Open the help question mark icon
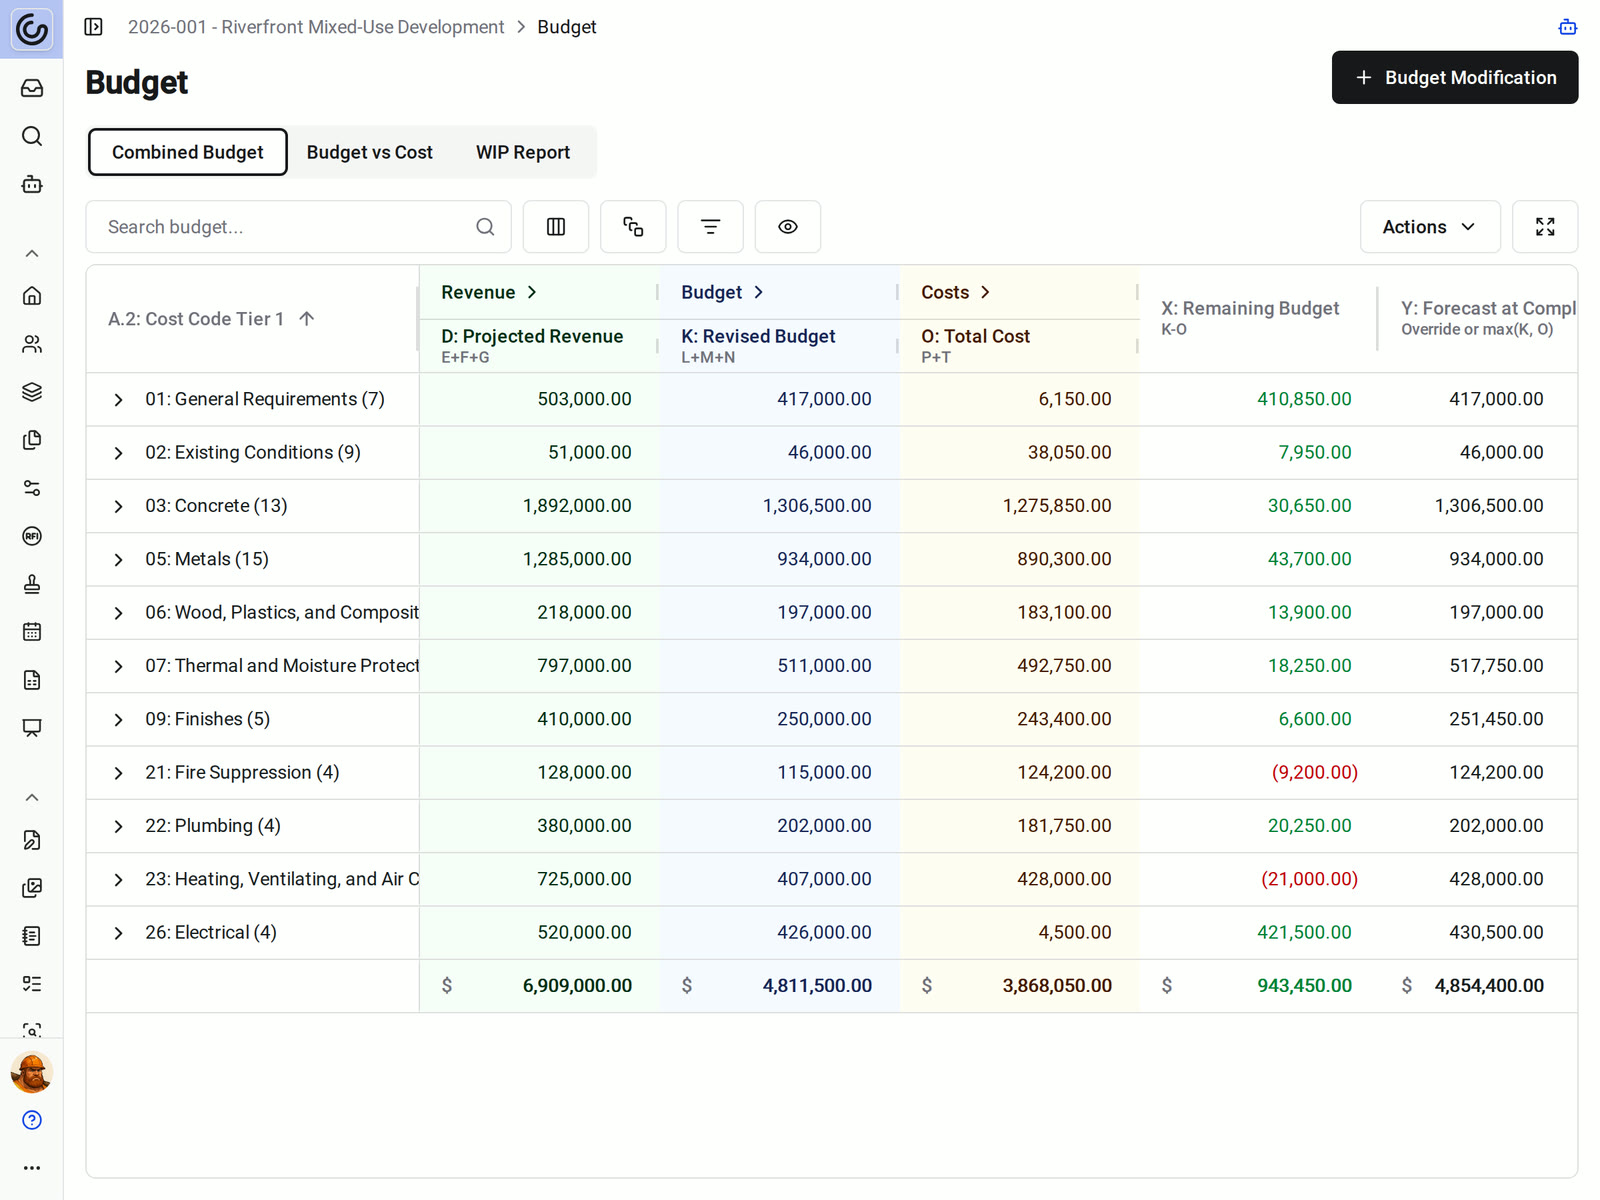This screenshot has height=1200, width=1600. pos(32,1120)
